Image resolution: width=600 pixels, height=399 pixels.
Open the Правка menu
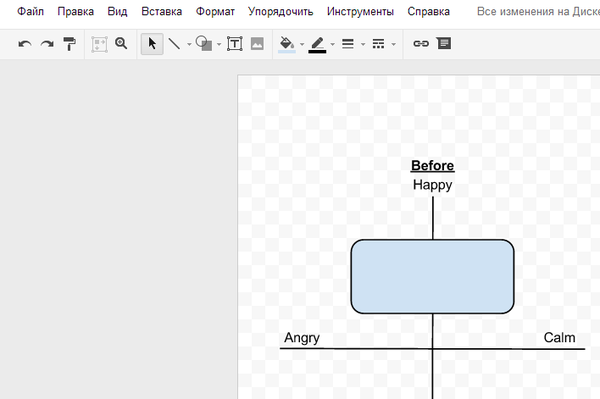point(75,12)
